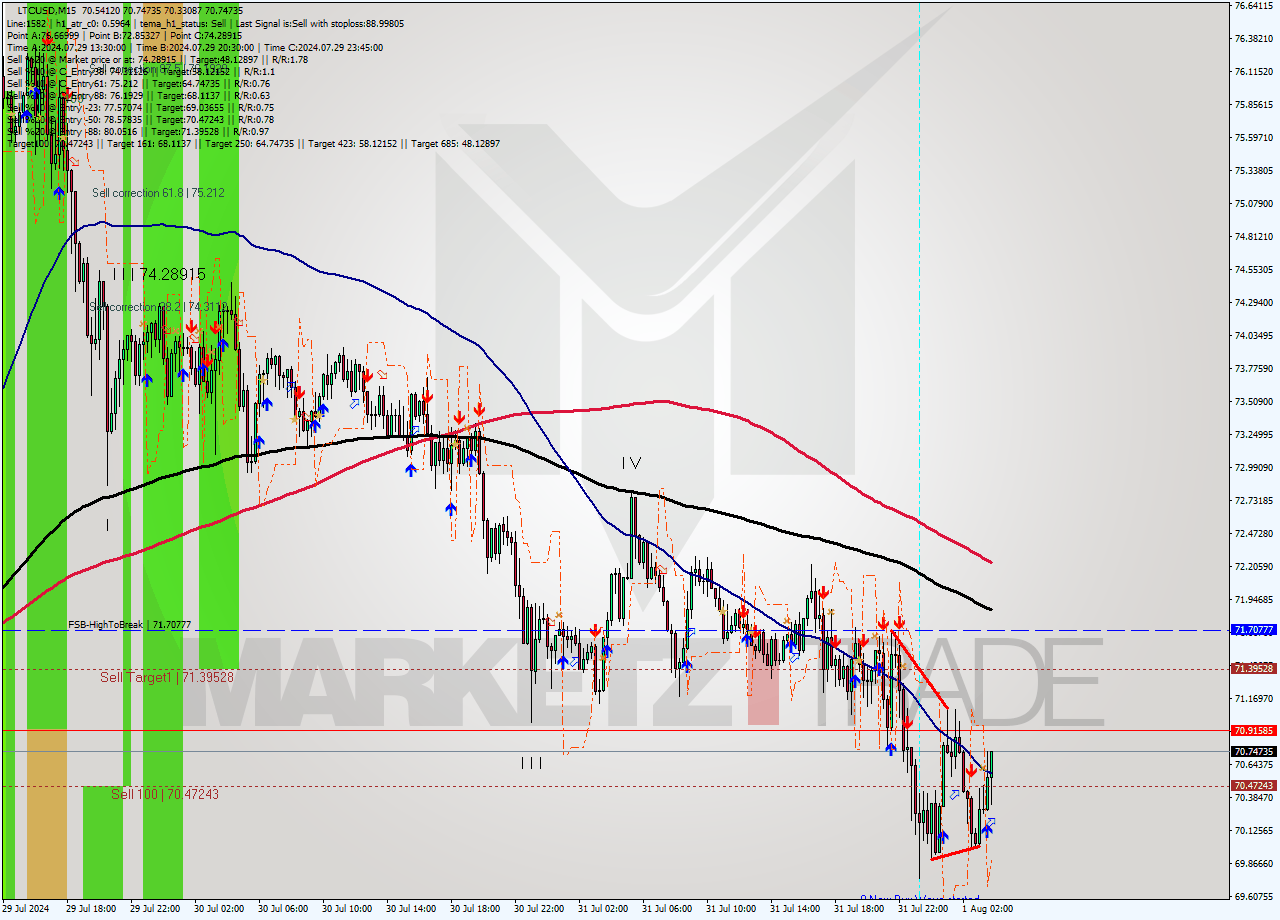Click the '30 Jul 10:00' time label

click(x=347, y=909)
